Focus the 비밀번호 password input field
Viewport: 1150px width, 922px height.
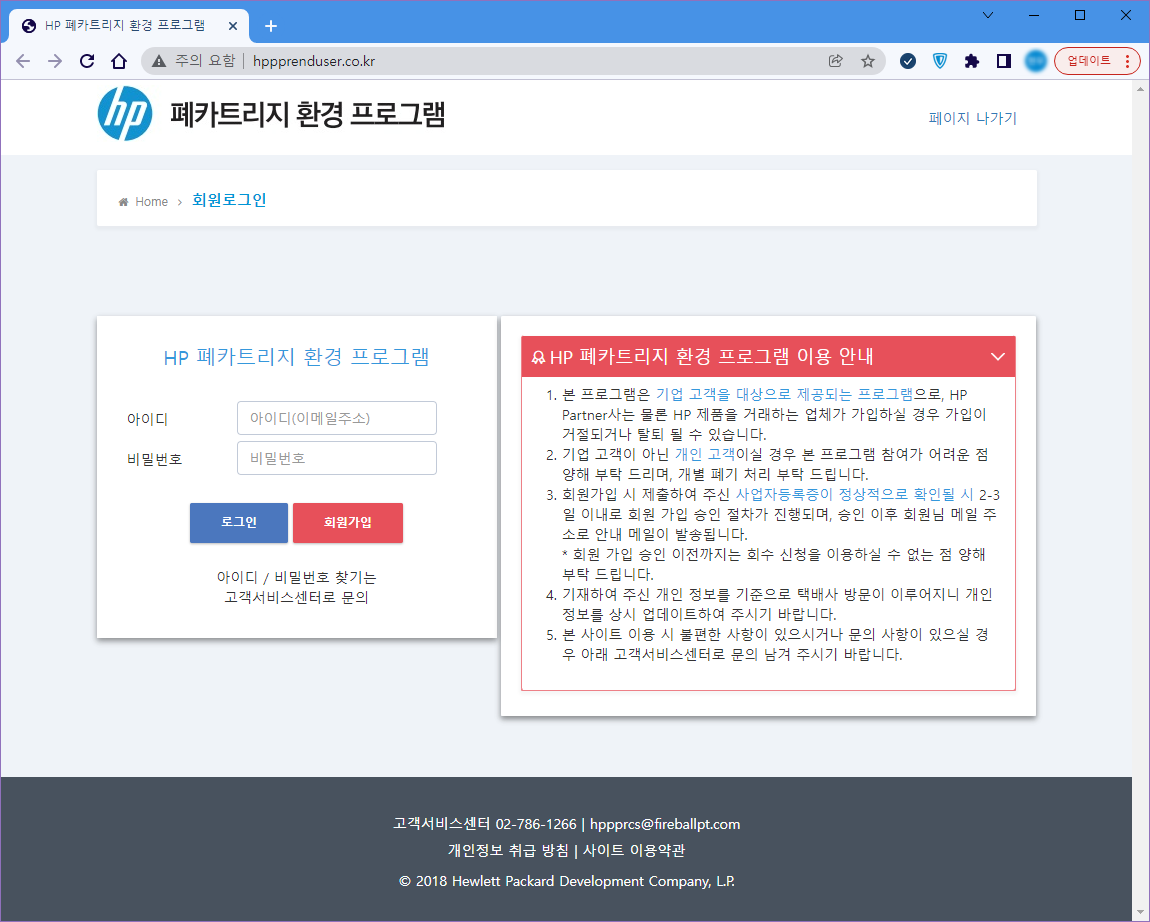pos(337,458)
